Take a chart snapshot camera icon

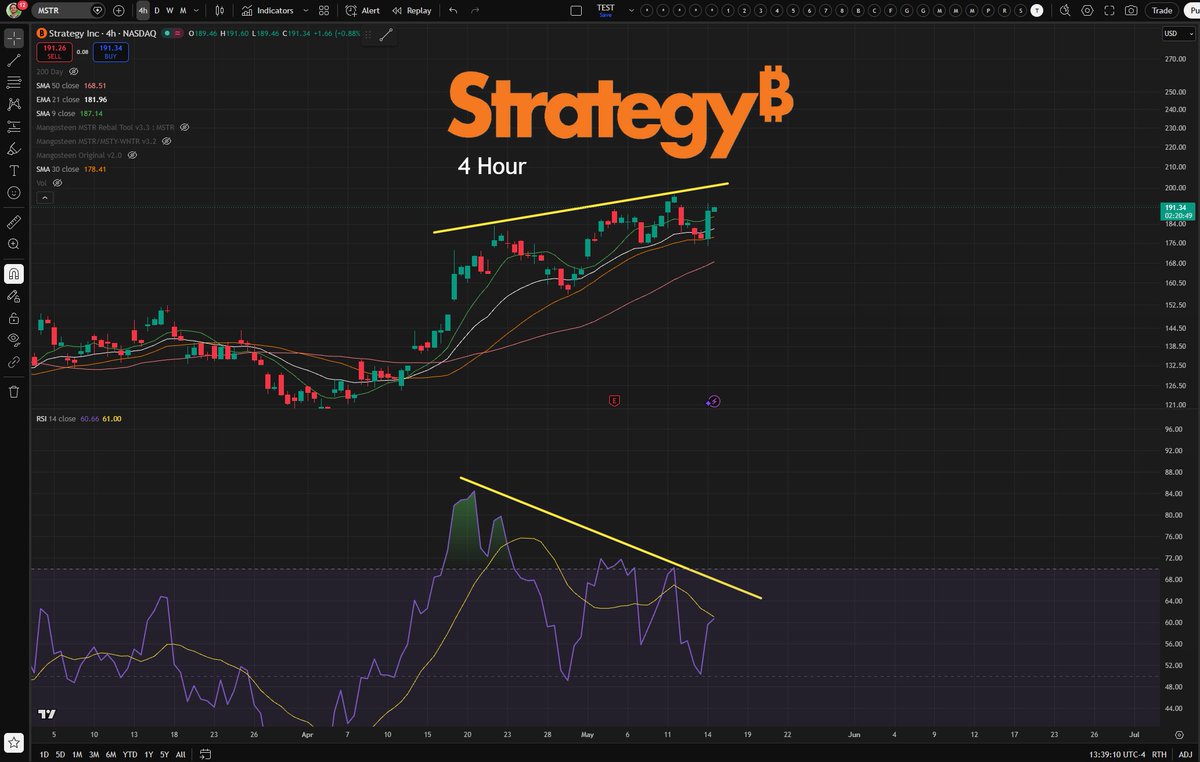1131,10
